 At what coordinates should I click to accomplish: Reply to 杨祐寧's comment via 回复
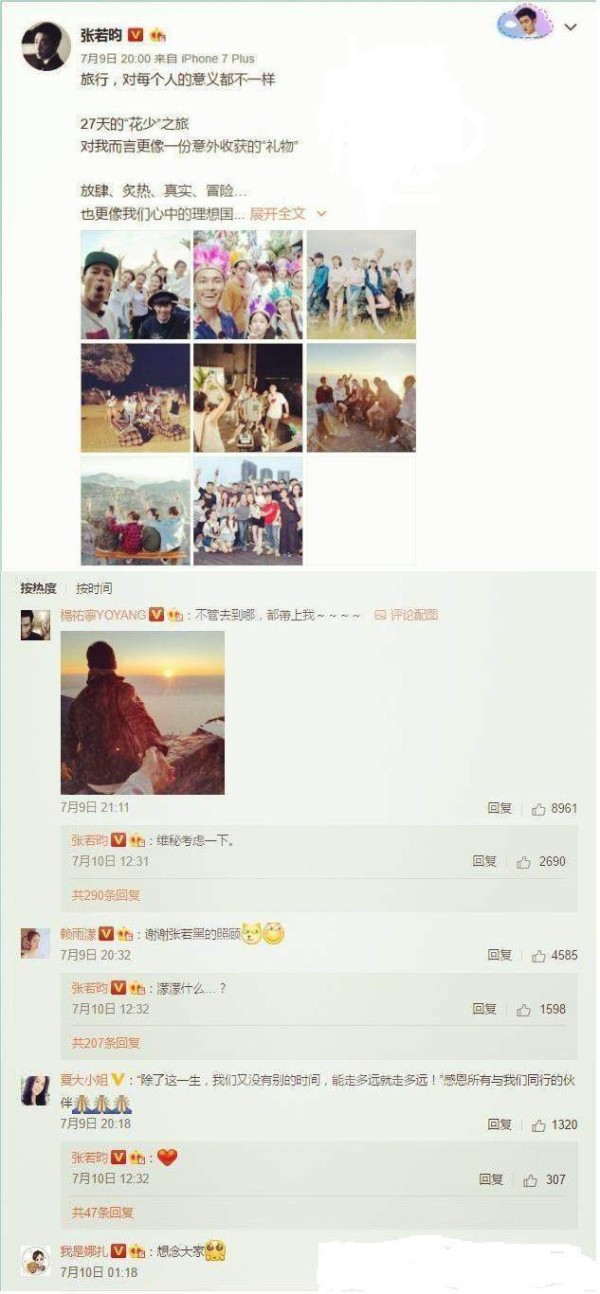(500, 808)
